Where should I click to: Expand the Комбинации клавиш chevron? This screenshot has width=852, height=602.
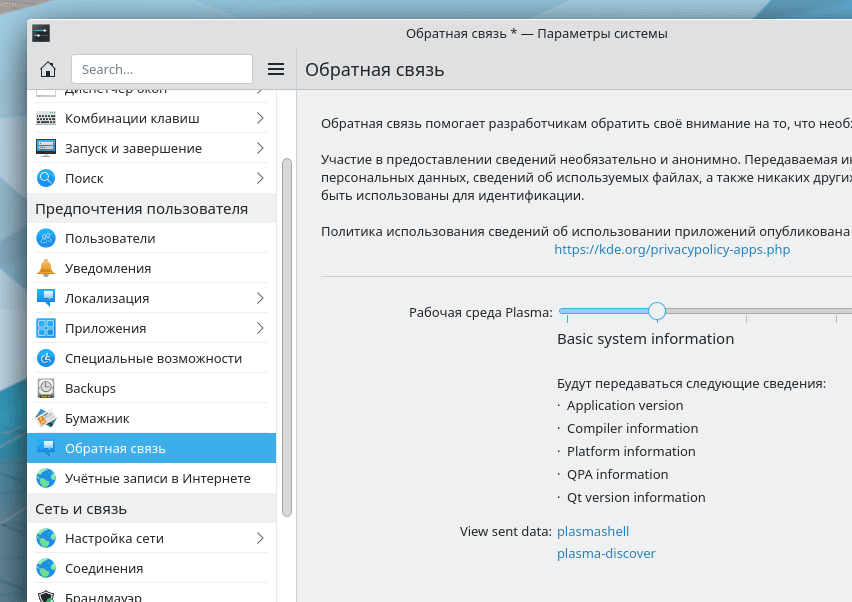point(260,118)
